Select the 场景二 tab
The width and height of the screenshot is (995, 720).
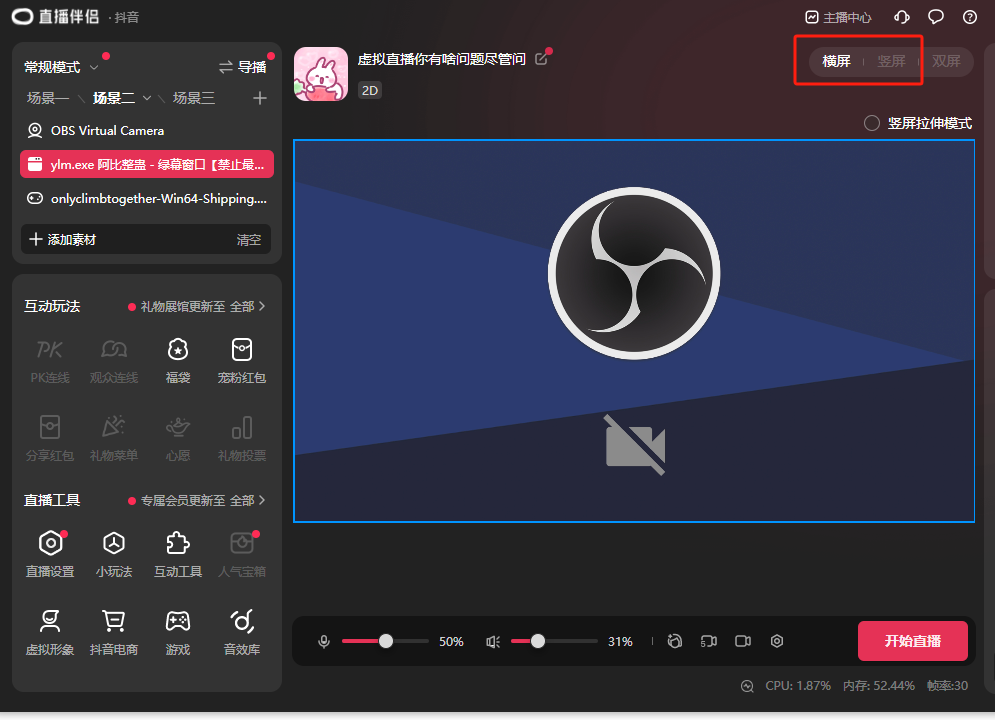[114, 98]
